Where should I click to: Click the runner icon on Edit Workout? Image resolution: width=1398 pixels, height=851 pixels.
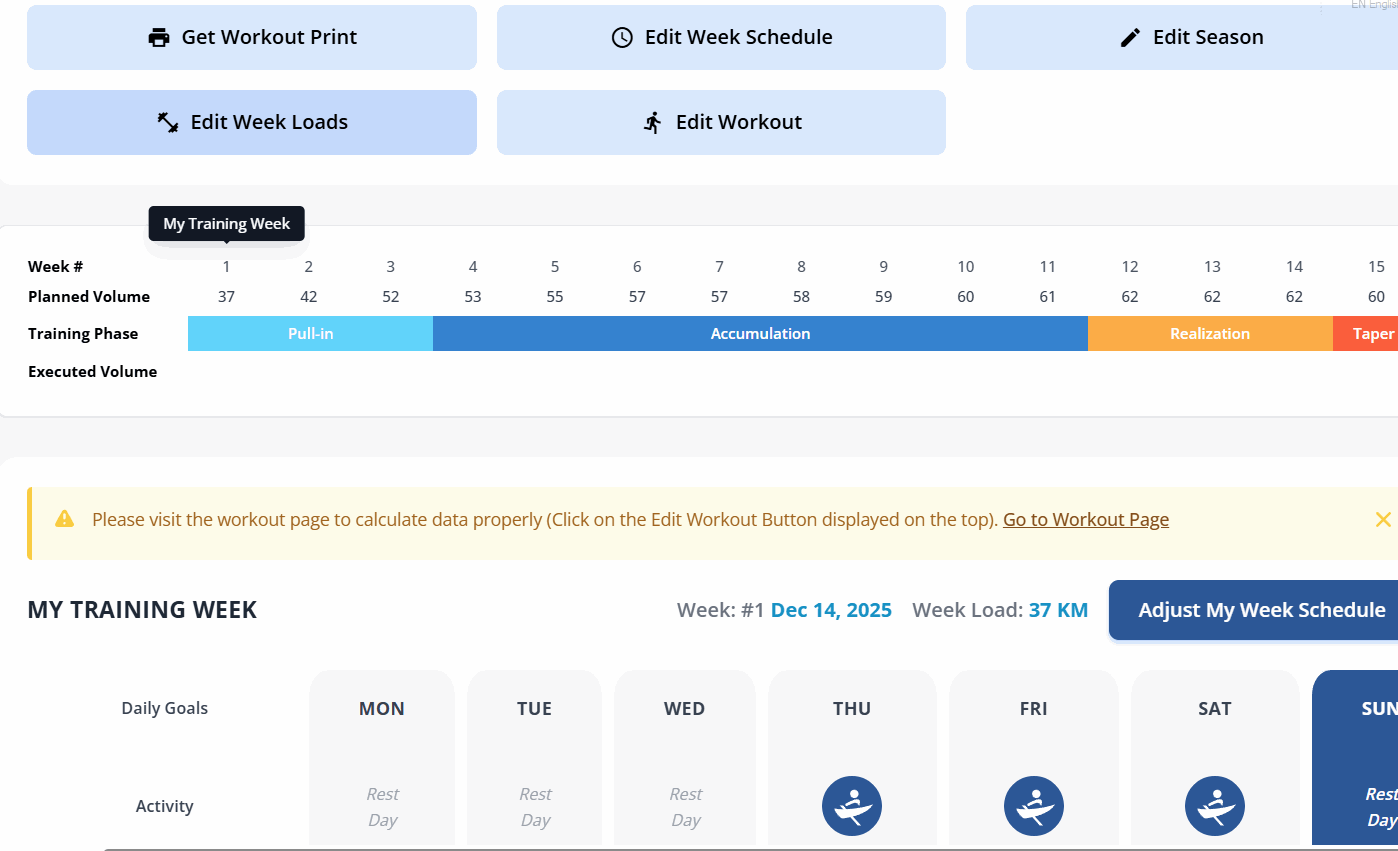pos(653,123)
